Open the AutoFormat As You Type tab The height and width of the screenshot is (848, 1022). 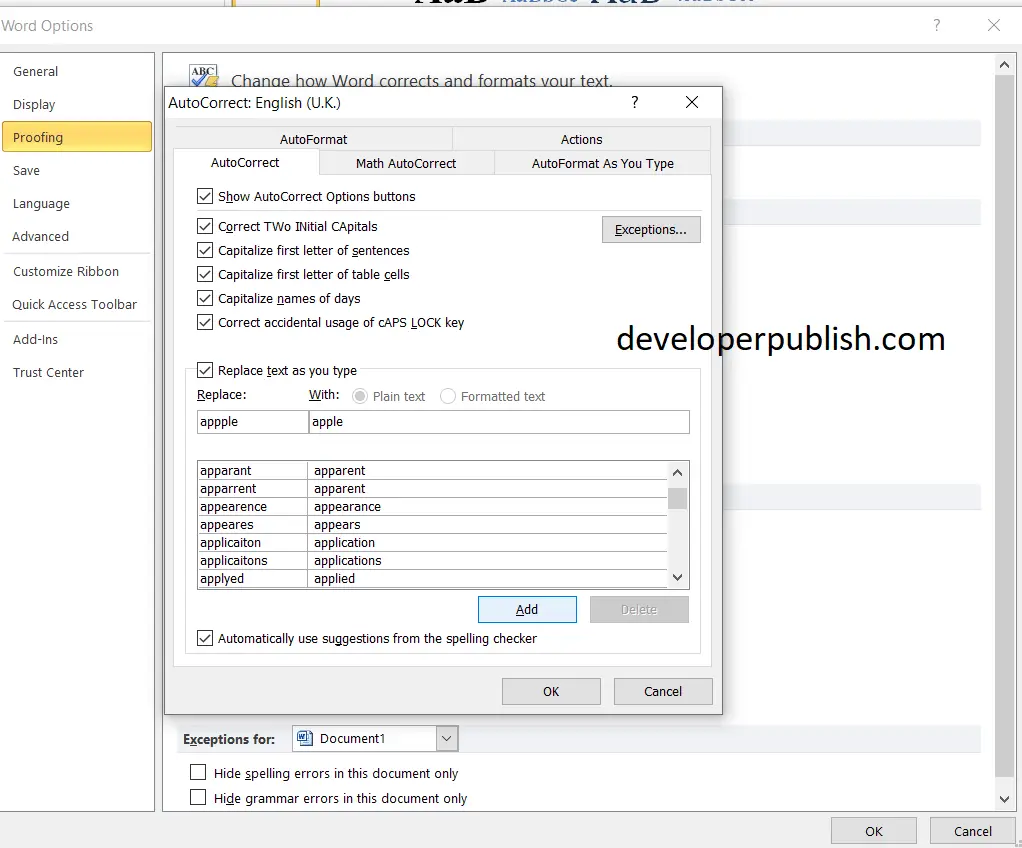(x=603, y=164)
